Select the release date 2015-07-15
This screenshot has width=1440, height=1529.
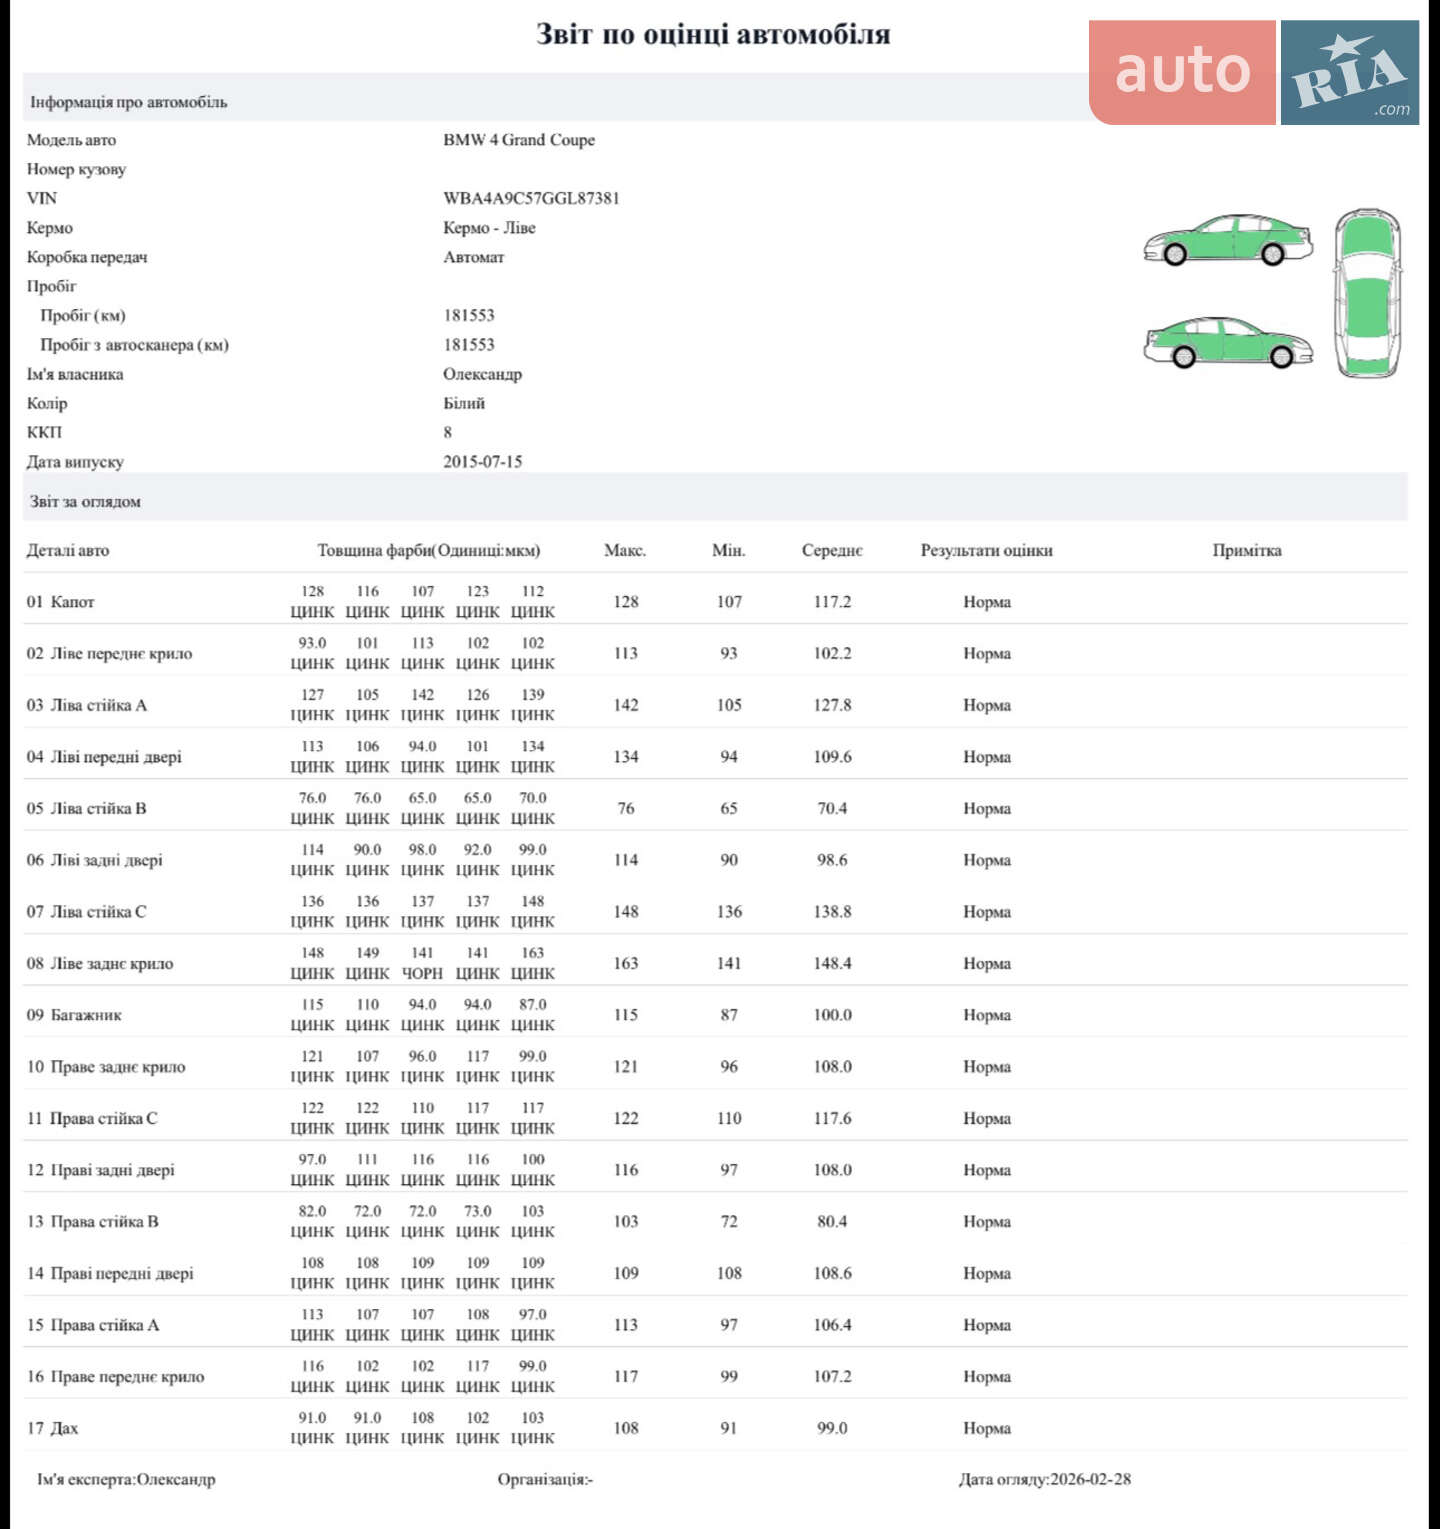click(x=483, y=462)
